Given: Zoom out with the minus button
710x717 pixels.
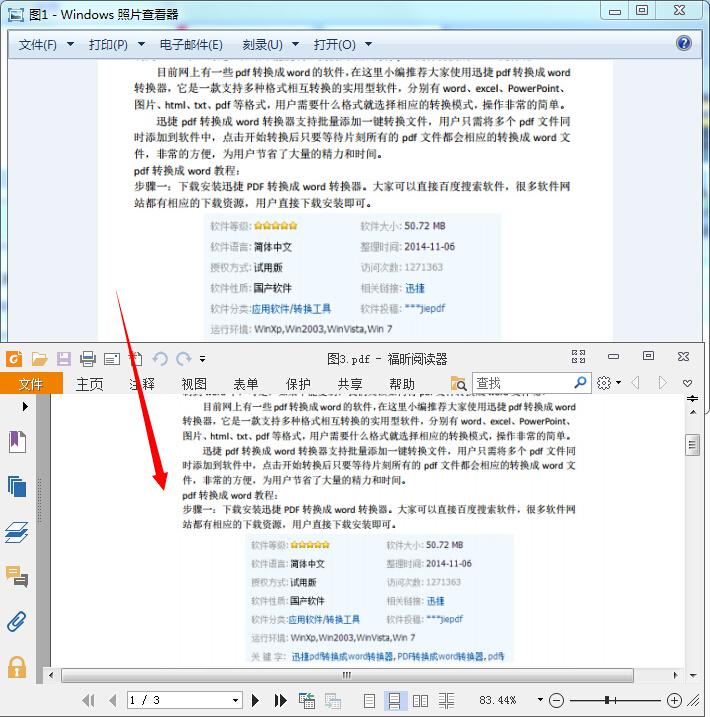Looking at the screenshot, I should tap(556, 700).
